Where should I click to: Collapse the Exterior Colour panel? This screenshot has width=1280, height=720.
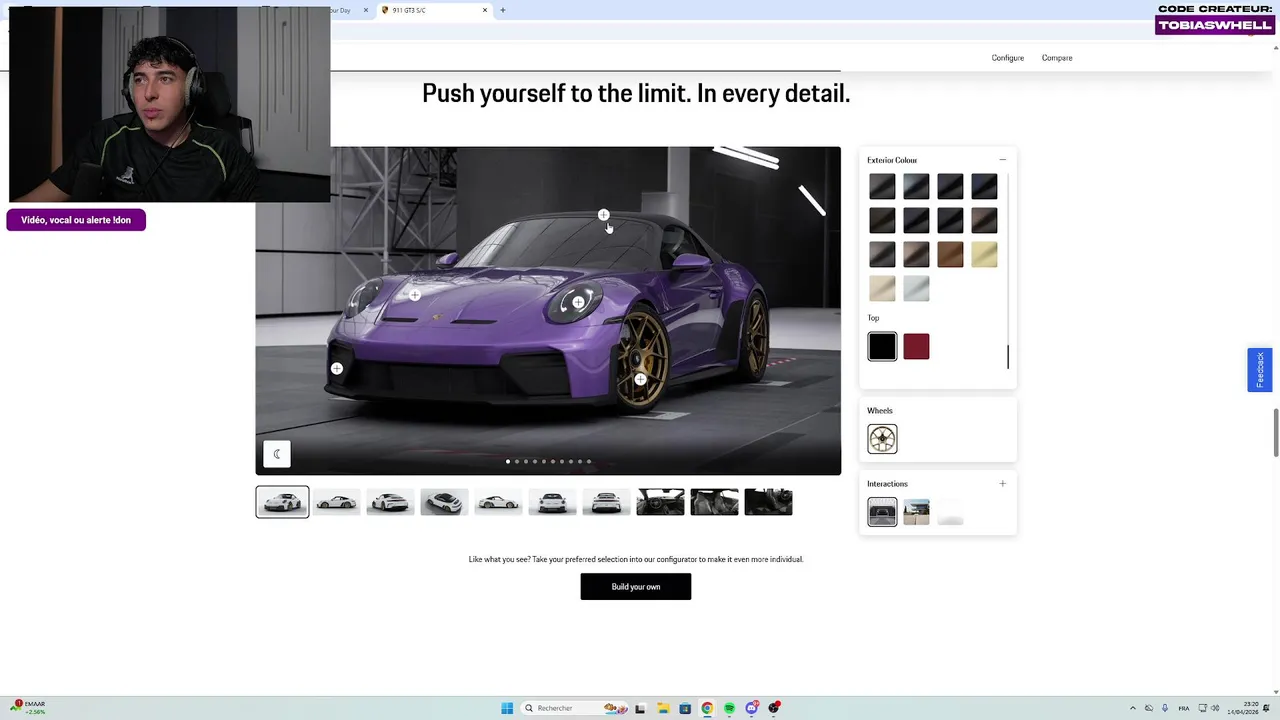(1002, 160)
